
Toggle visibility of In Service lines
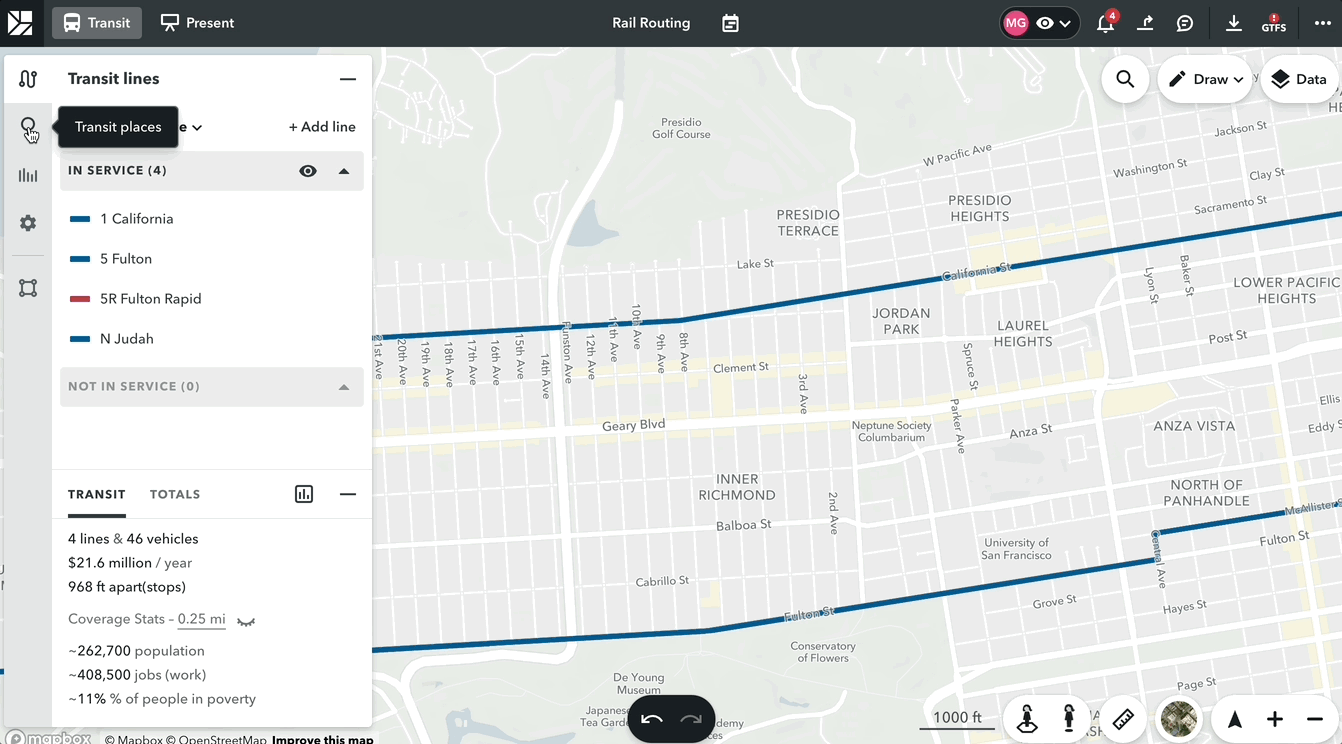(x=308, y=171)
